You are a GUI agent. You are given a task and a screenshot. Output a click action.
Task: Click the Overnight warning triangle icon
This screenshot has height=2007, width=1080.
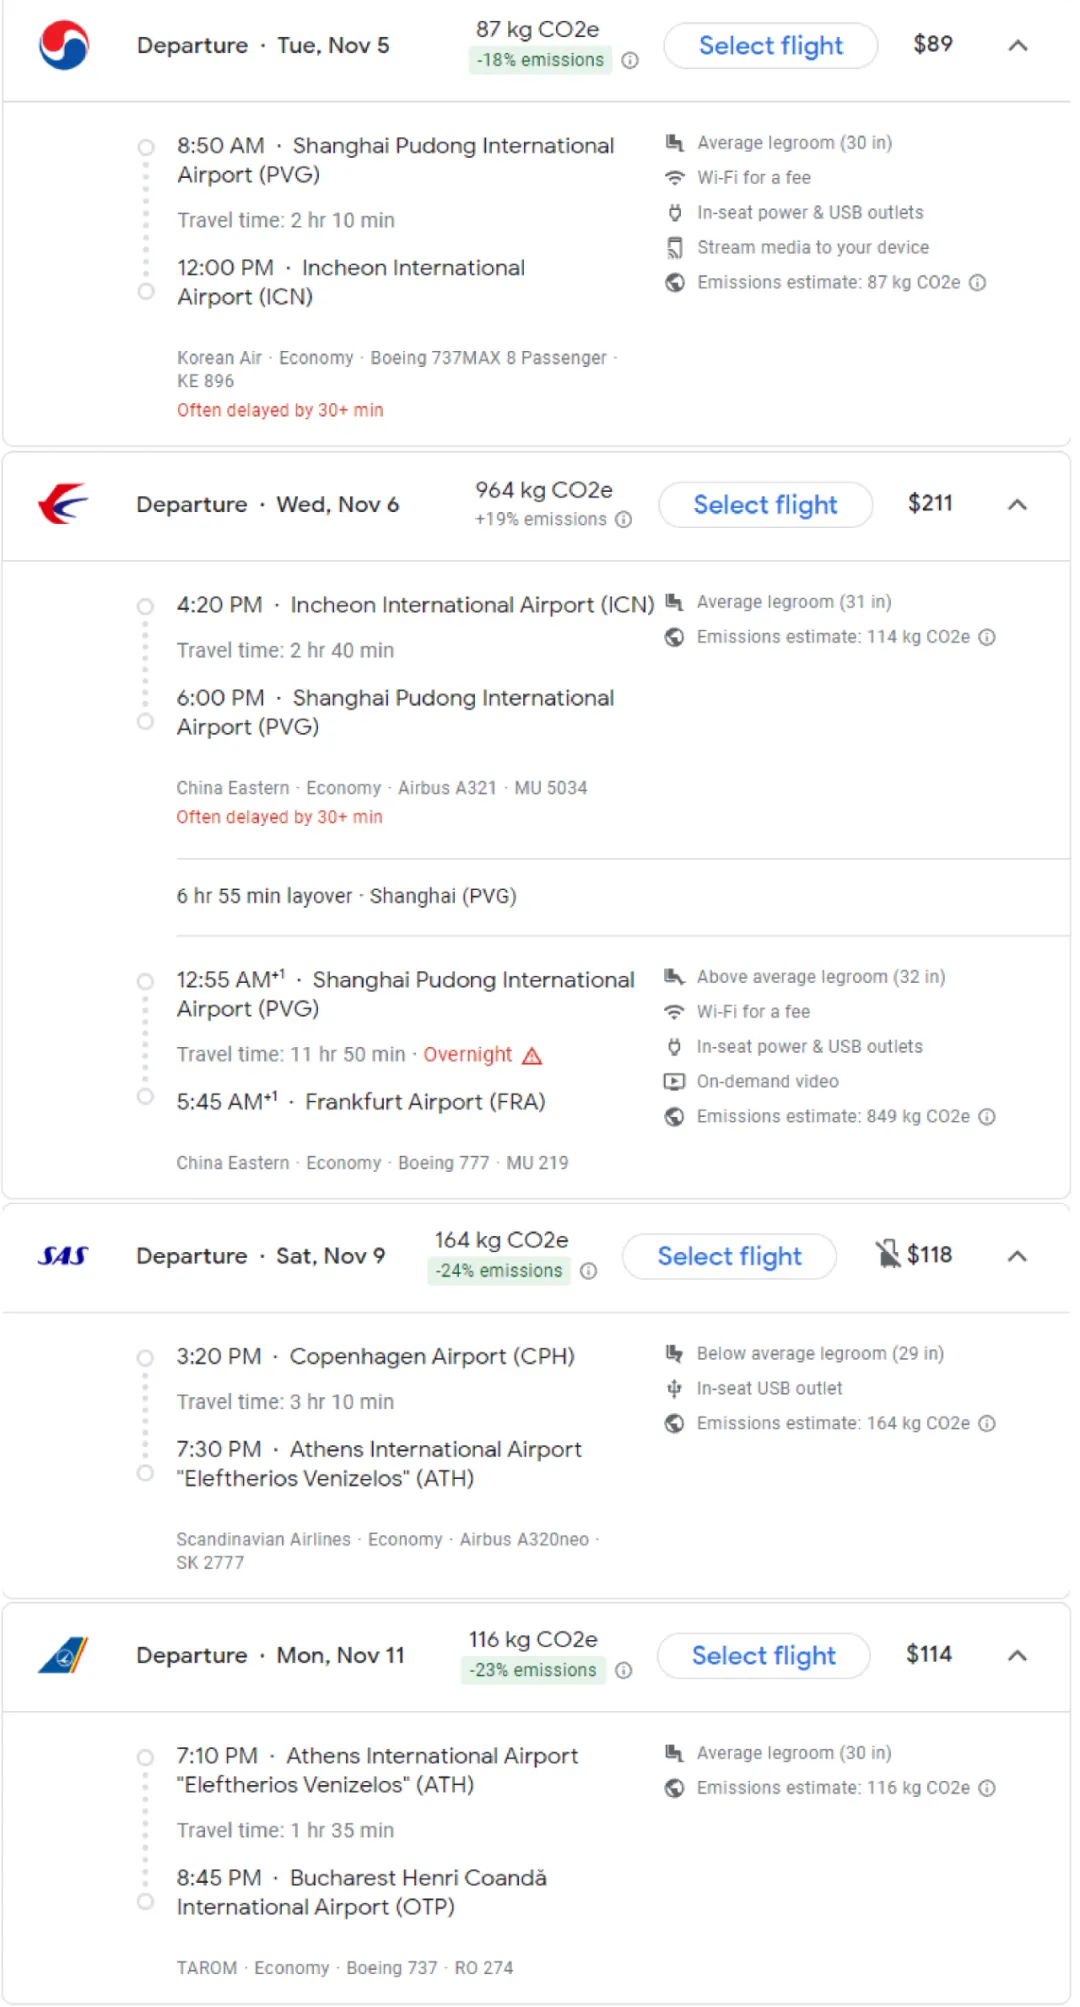click(x=532, y=1056)
